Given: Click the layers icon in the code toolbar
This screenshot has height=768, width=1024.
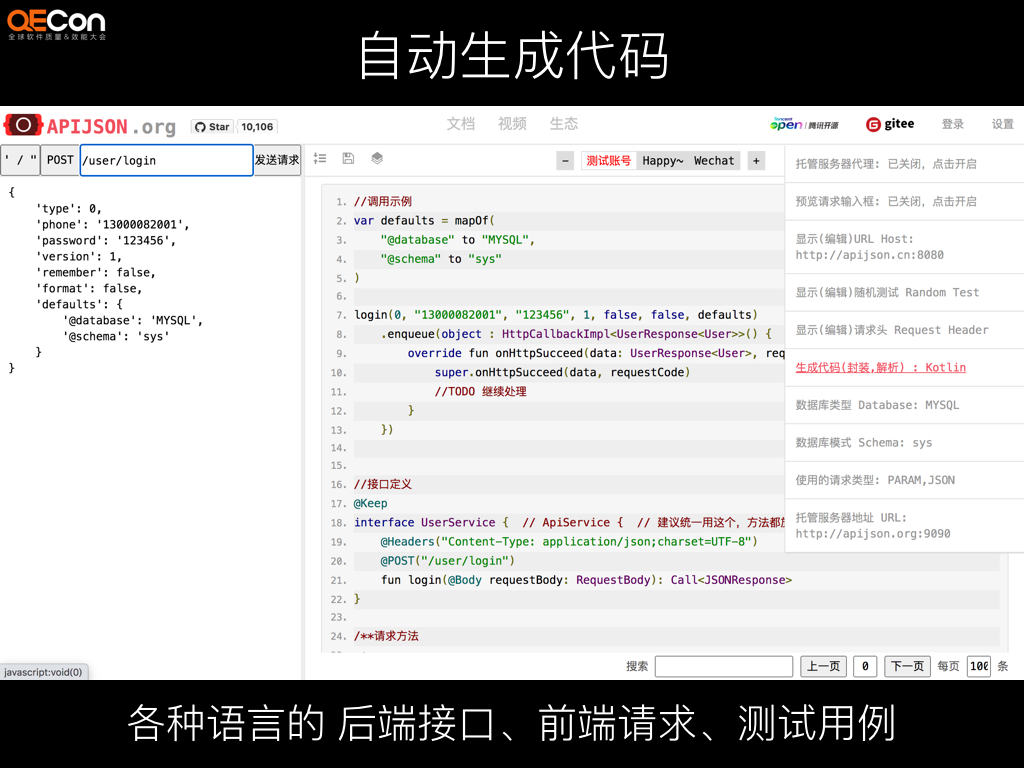Looking at the screenshot, I should (375, 158).
